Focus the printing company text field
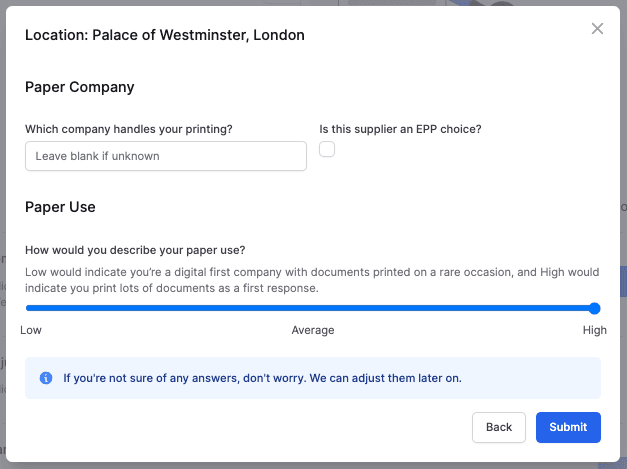 [x=166, y=156]
